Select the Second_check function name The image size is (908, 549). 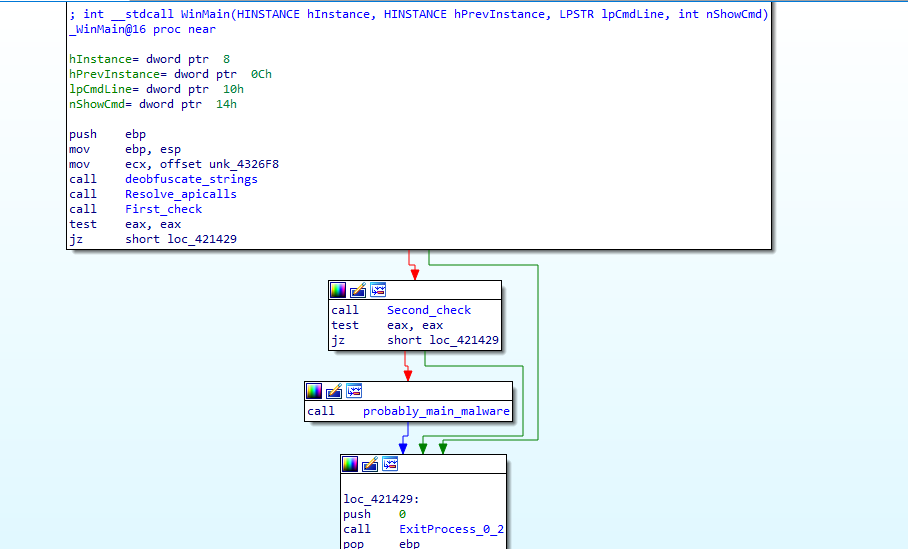[429, 310]
